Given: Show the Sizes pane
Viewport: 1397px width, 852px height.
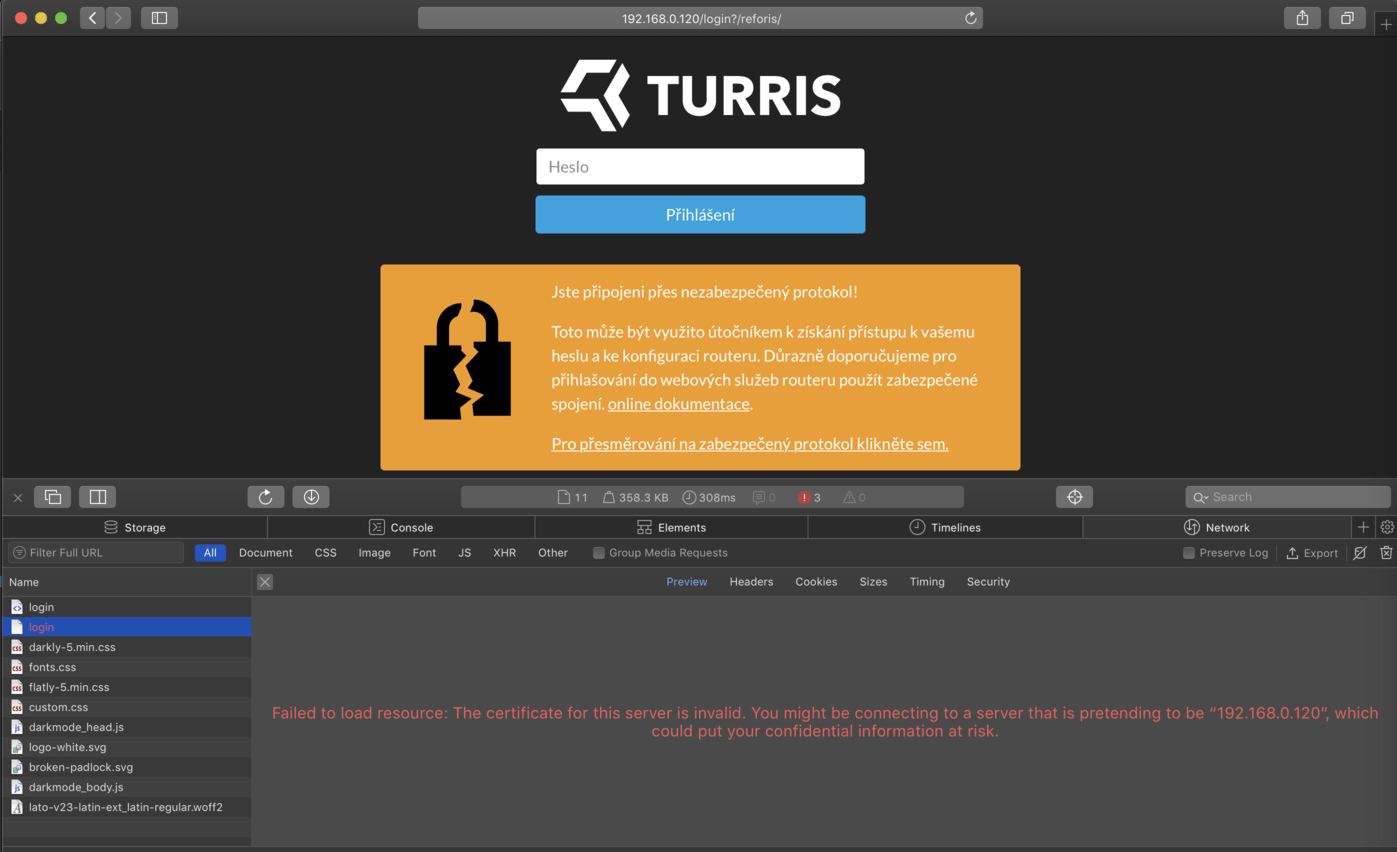Looking at the screenshot, I should point(873,582).
